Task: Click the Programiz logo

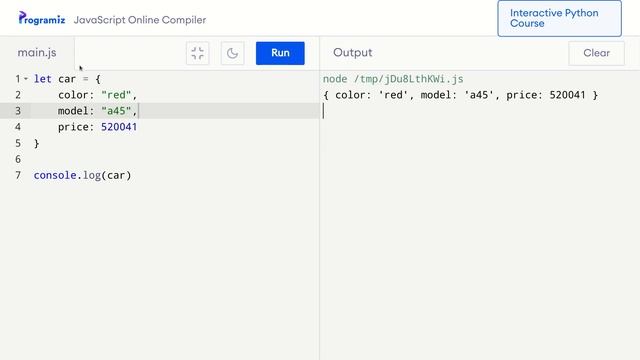Action: point(42,19)
